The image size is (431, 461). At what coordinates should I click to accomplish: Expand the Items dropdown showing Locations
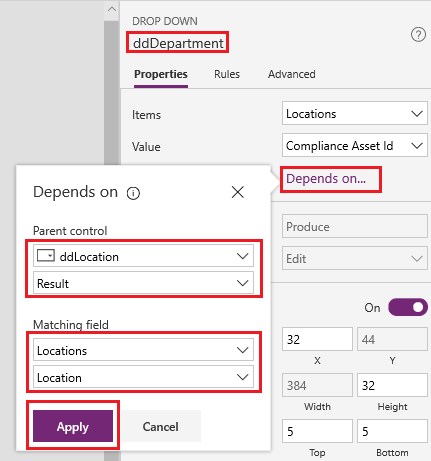pyautogui.click(x=355, y=114)
